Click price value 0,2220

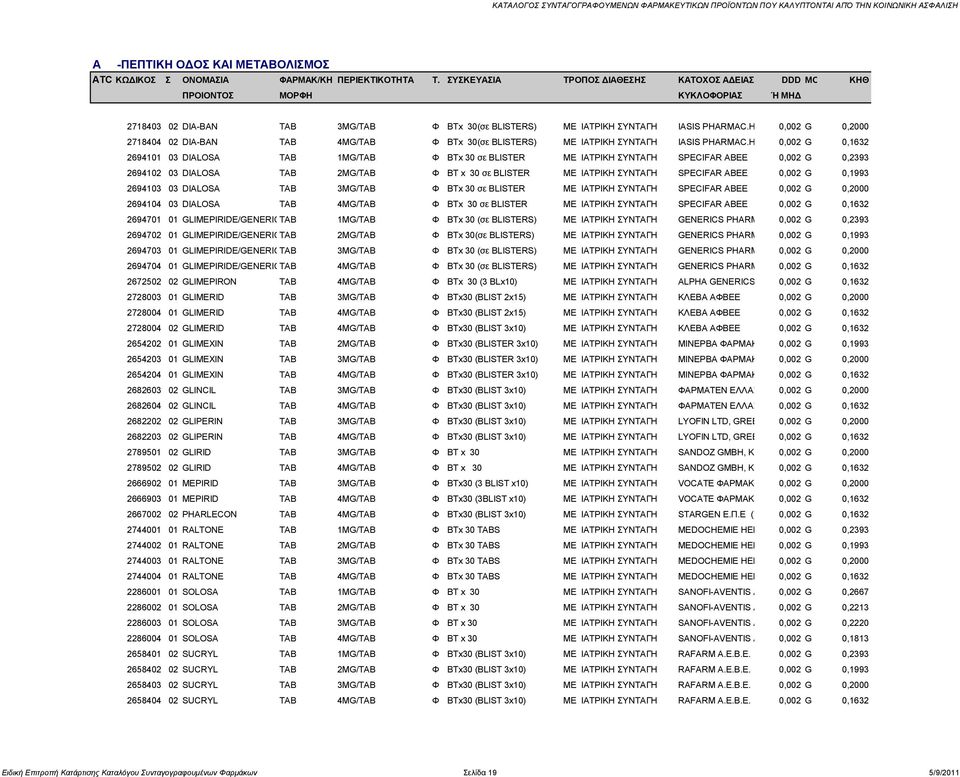point(855,623)
